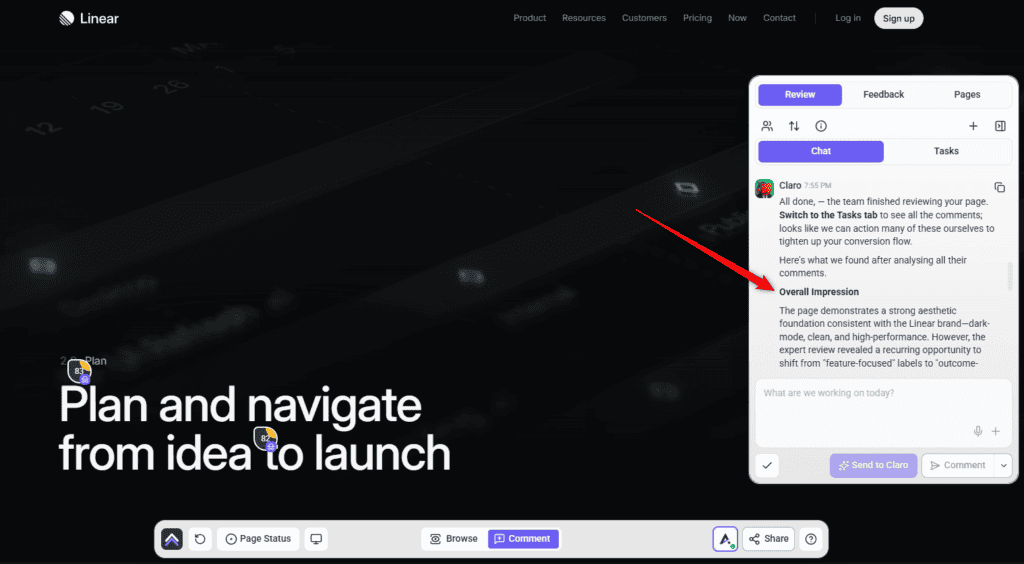The height and width of the screenshot is (564, 1024).
Task: Click the '7:55 PM' timestamp
Action: pyautogui.click(x=818, y=186)
